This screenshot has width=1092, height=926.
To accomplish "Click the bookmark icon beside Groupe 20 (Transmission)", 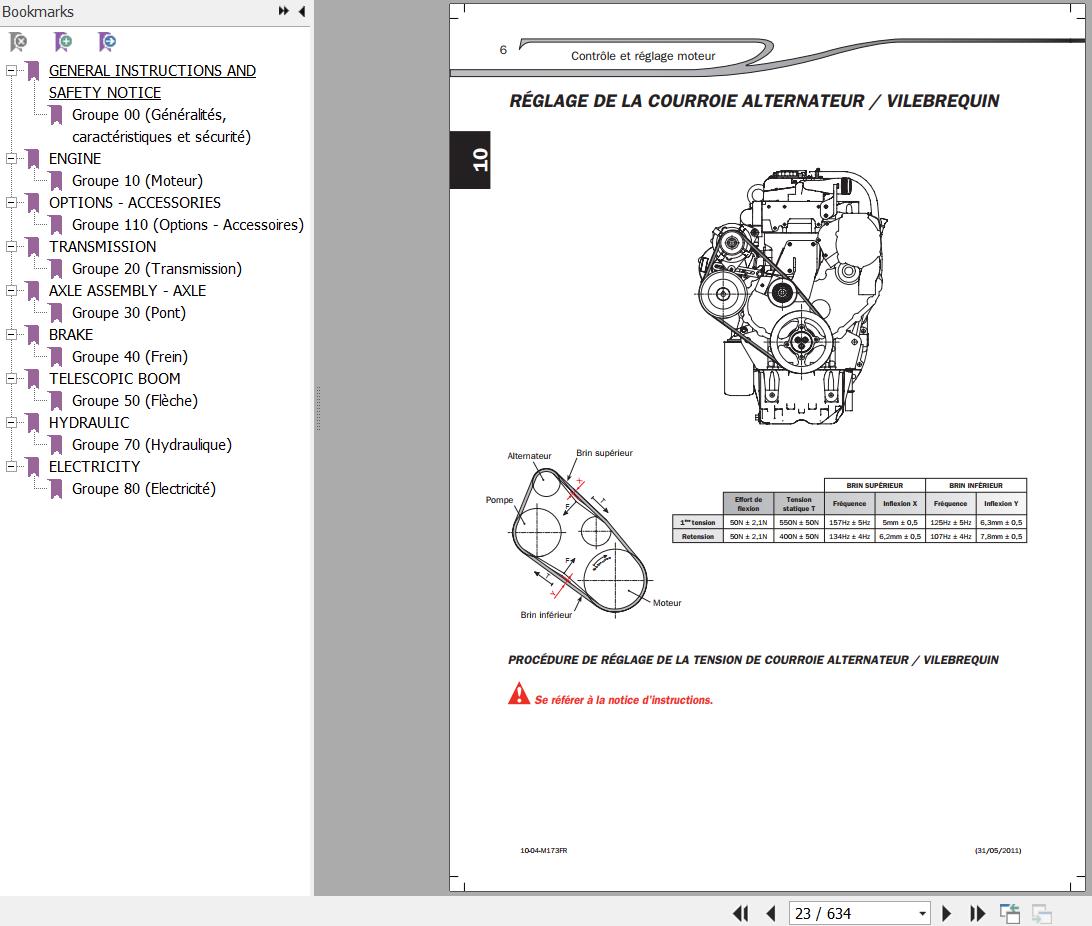I will click(x=56, y=269).
